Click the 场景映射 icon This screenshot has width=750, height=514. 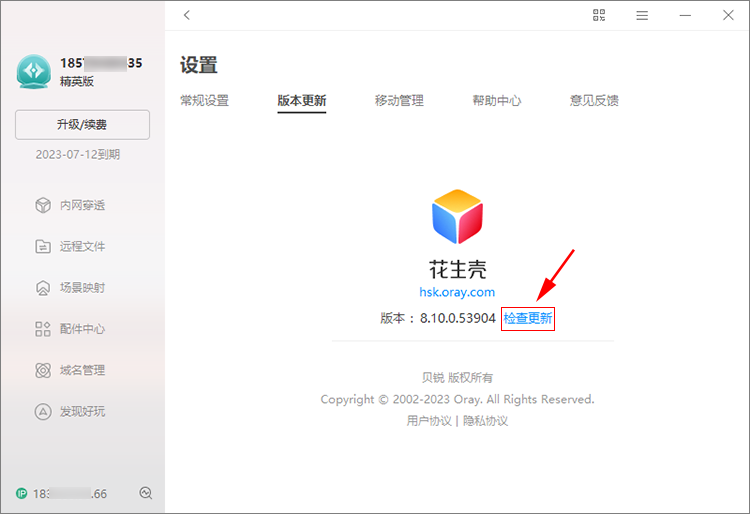[43, 288]
